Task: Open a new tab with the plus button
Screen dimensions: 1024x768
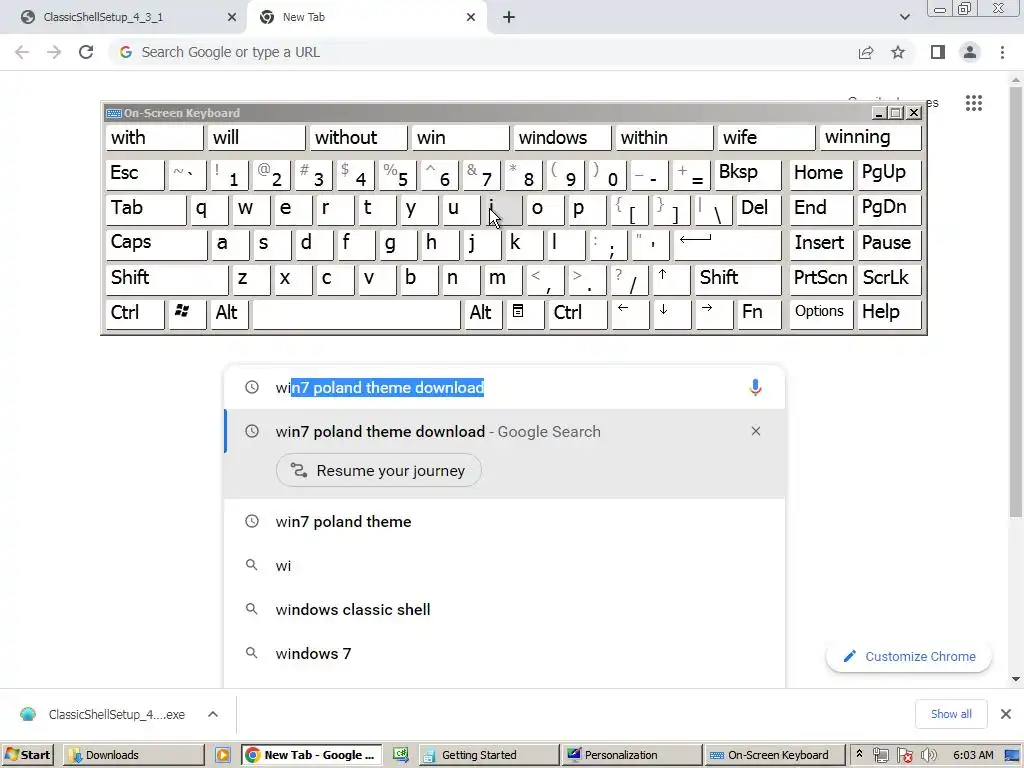Action: coord(509,17)
